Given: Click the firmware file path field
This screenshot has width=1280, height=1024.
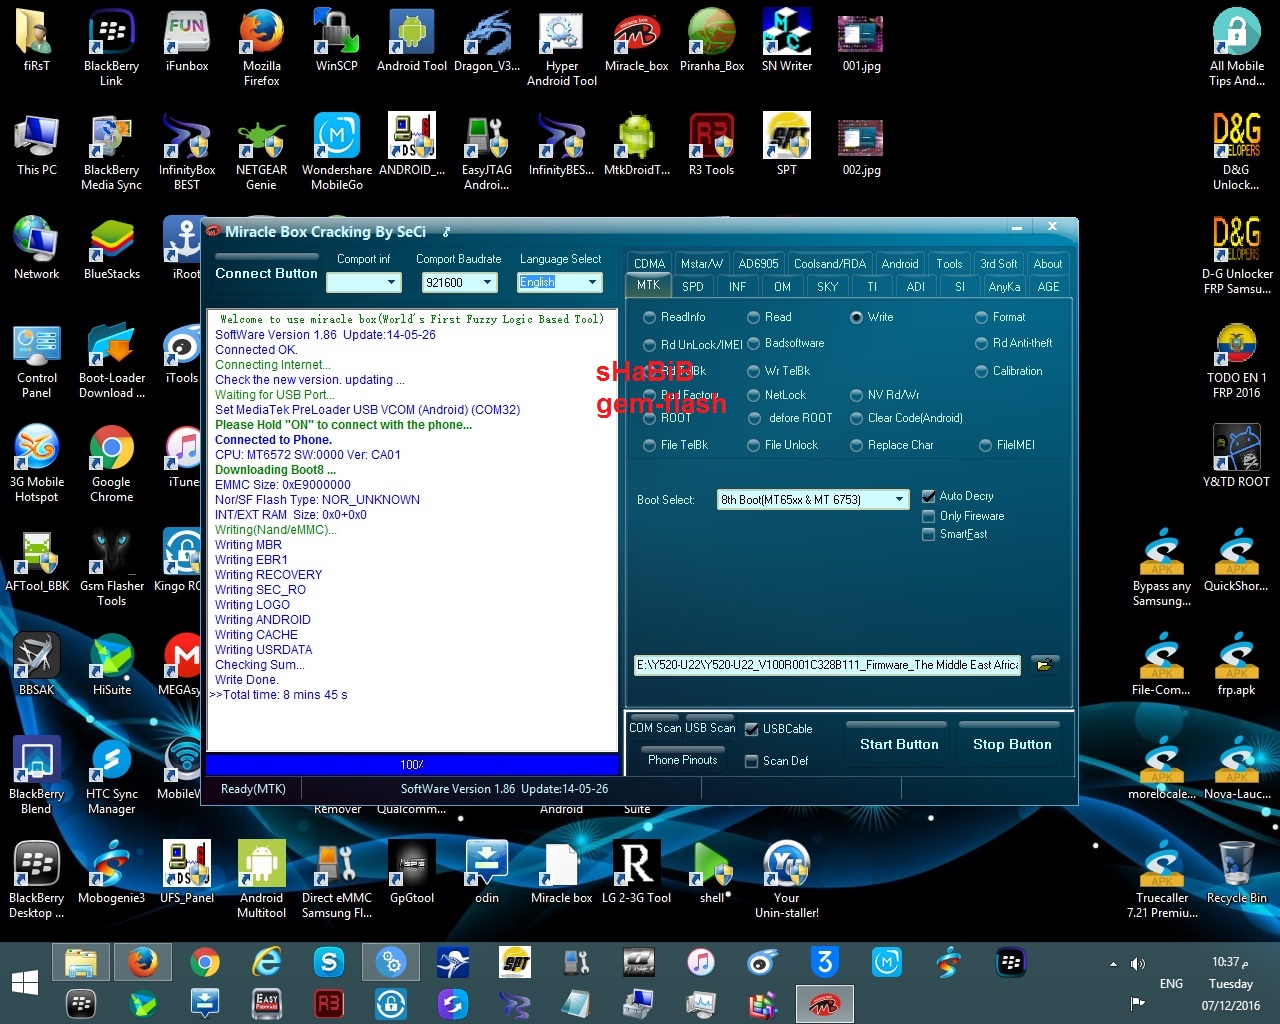Looking at the screenshot, I should (827, 665).
